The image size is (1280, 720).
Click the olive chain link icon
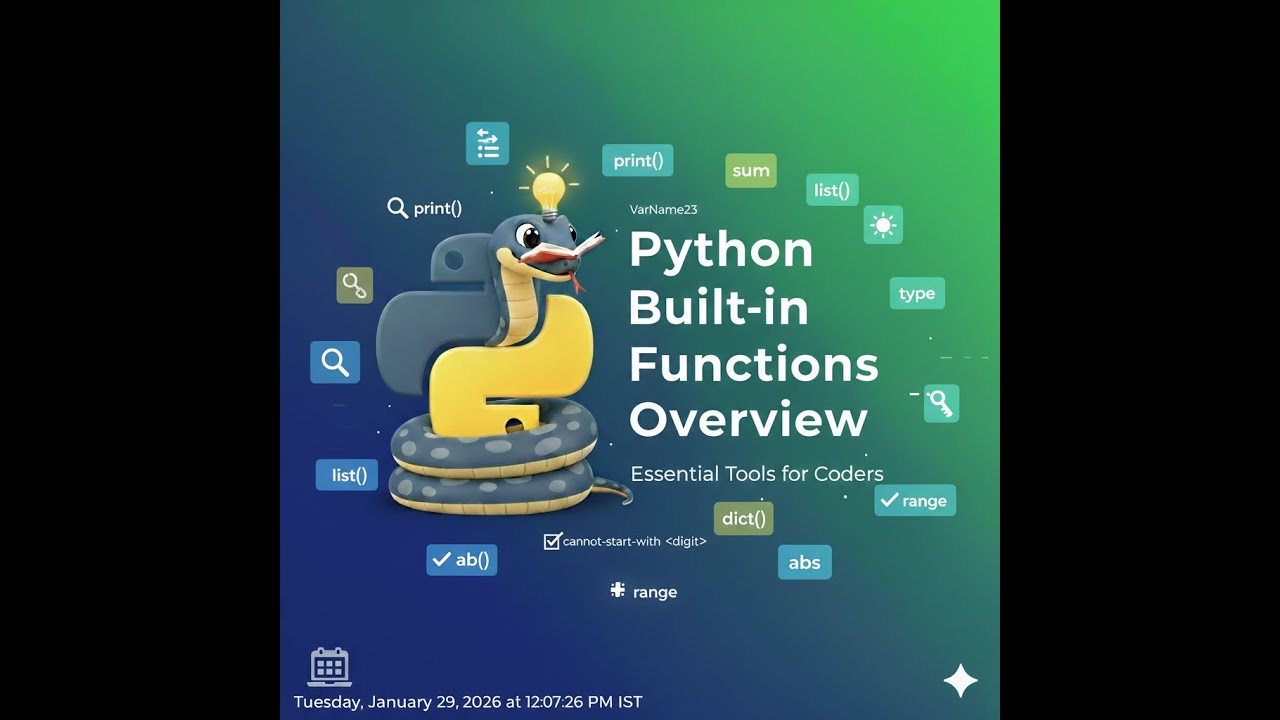[x=355, y=285]
